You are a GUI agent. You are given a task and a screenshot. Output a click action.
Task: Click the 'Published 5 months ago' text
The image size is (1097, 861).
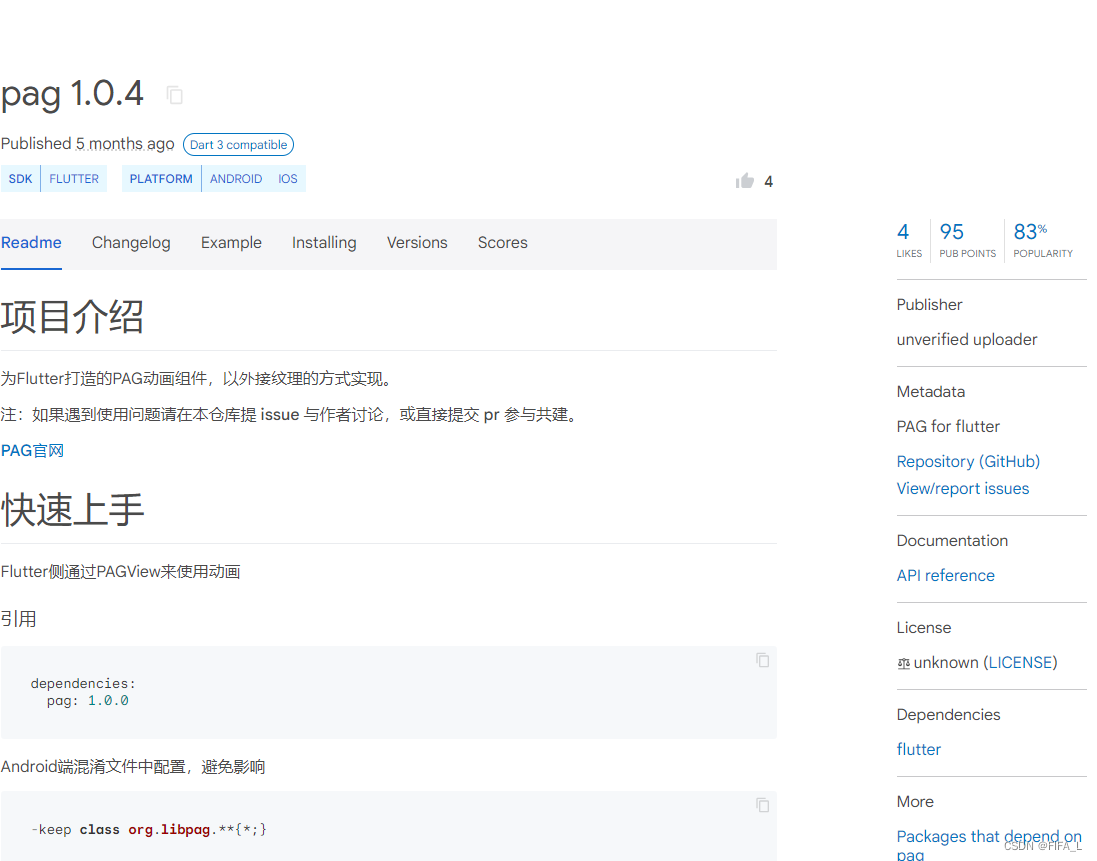click(x=87, y=144)
